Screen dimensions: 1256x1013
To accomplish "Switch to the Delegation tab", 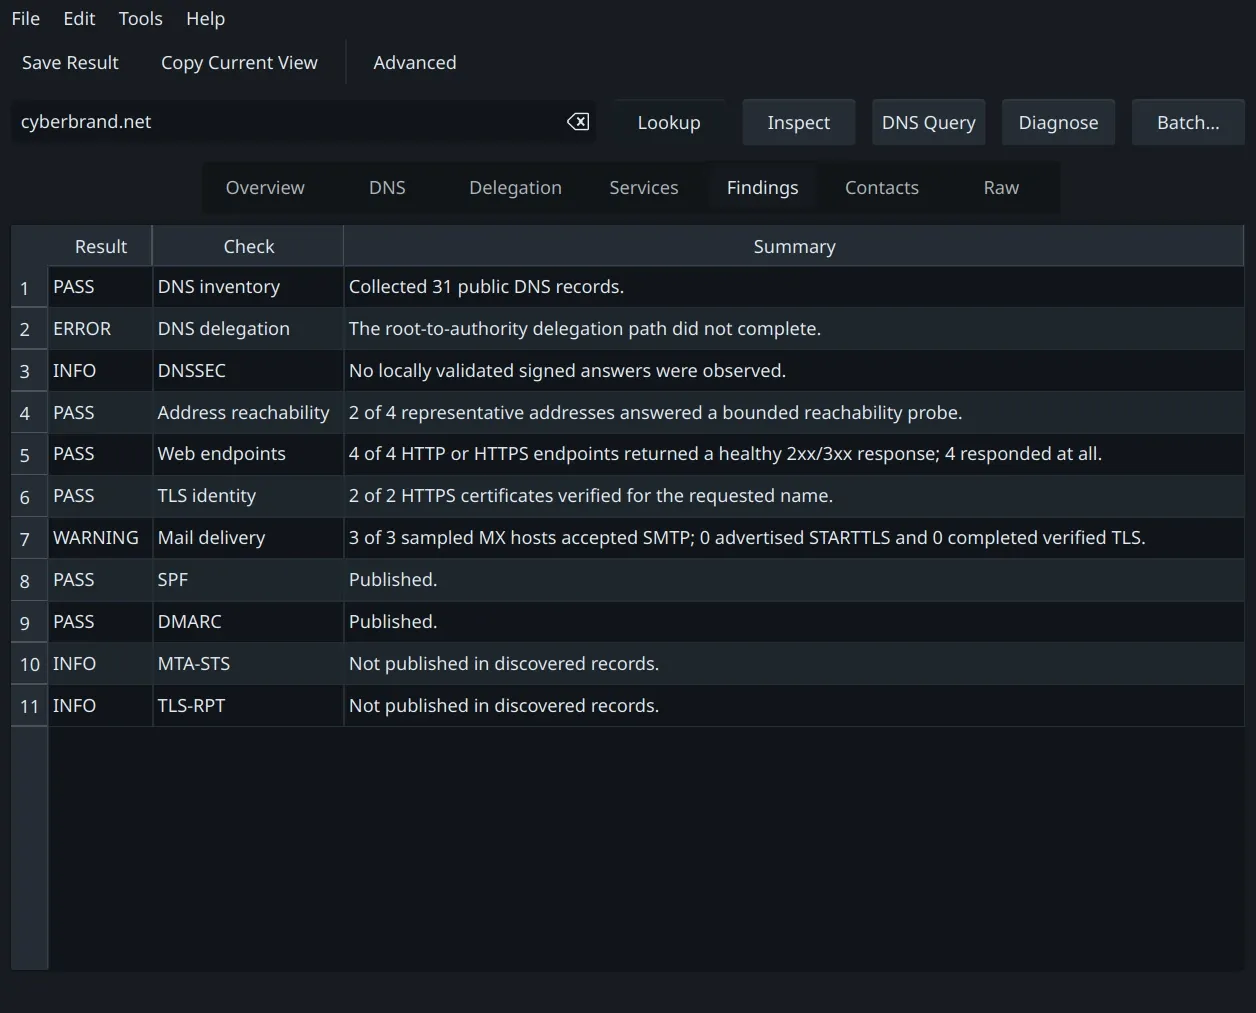I will click(515, 188).
